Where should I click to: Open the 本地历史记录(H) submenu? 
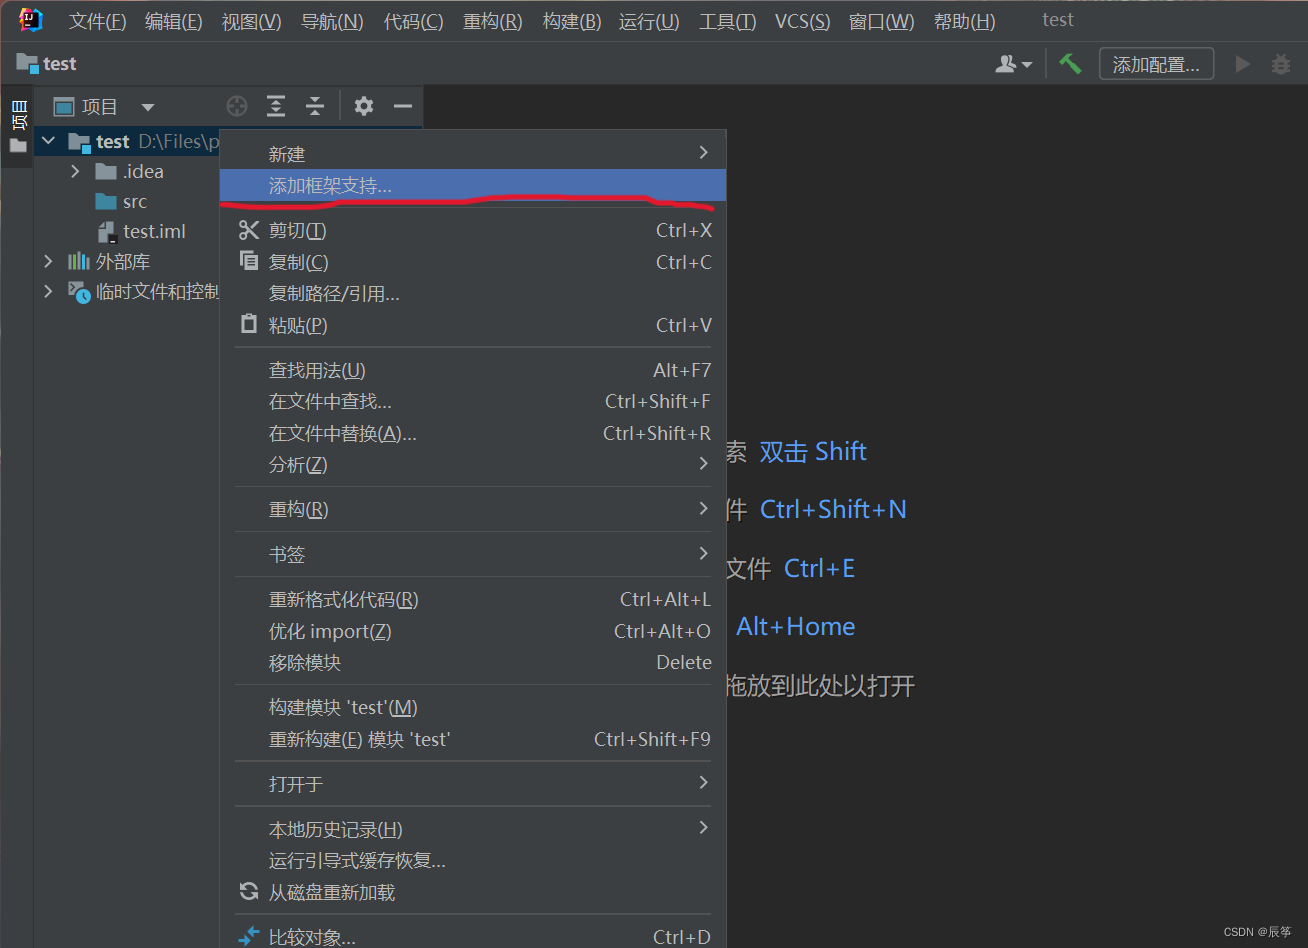473,829
